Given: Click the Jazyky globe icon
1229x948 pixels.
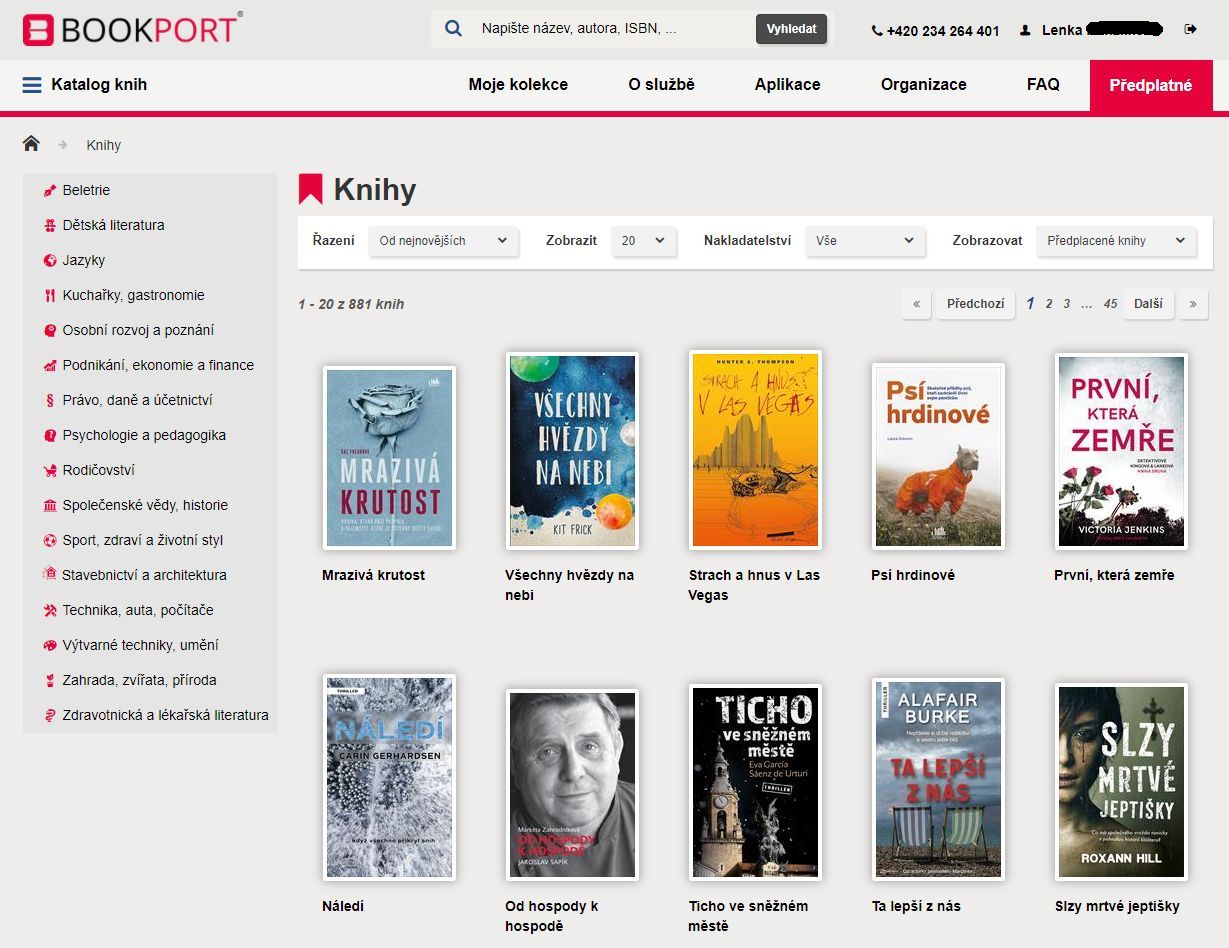Looking at the screenshot, I should [50, 260].
